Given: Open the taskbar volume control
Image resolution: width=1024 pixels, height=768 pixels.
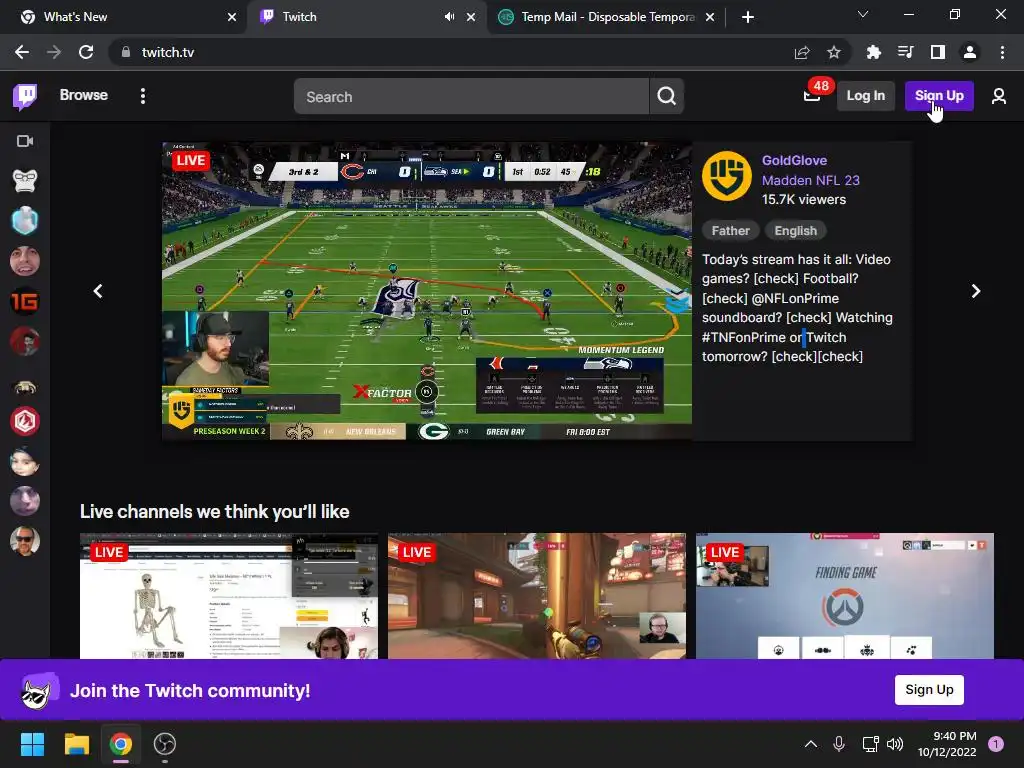Looking at the screenshot, I should [x=895, y=744].
